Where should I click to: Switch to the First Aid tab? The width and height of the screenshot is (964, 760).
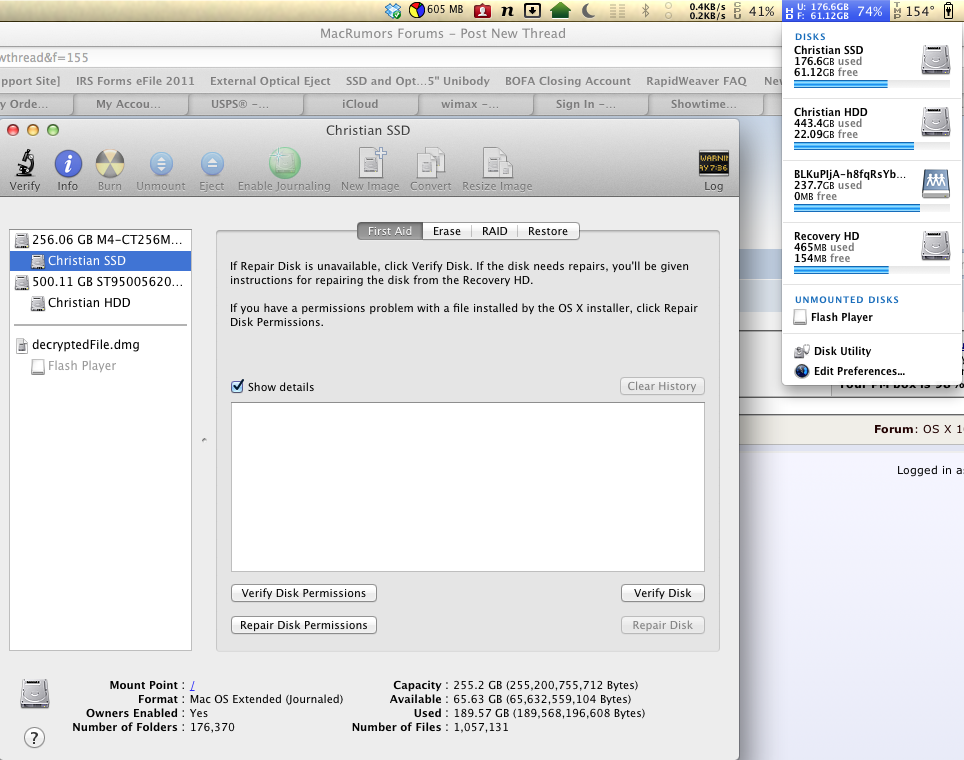[390, 231]
